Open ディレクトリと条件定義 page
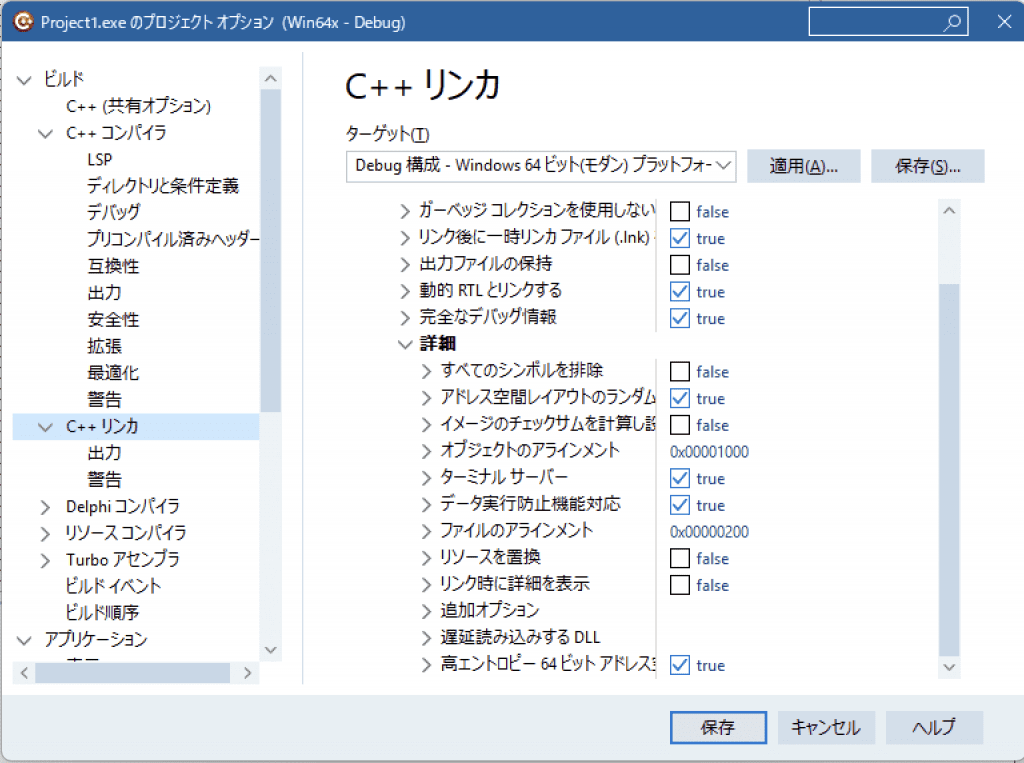The height and width of the screenshot is (763, 1024). click(x=163, y=186)
